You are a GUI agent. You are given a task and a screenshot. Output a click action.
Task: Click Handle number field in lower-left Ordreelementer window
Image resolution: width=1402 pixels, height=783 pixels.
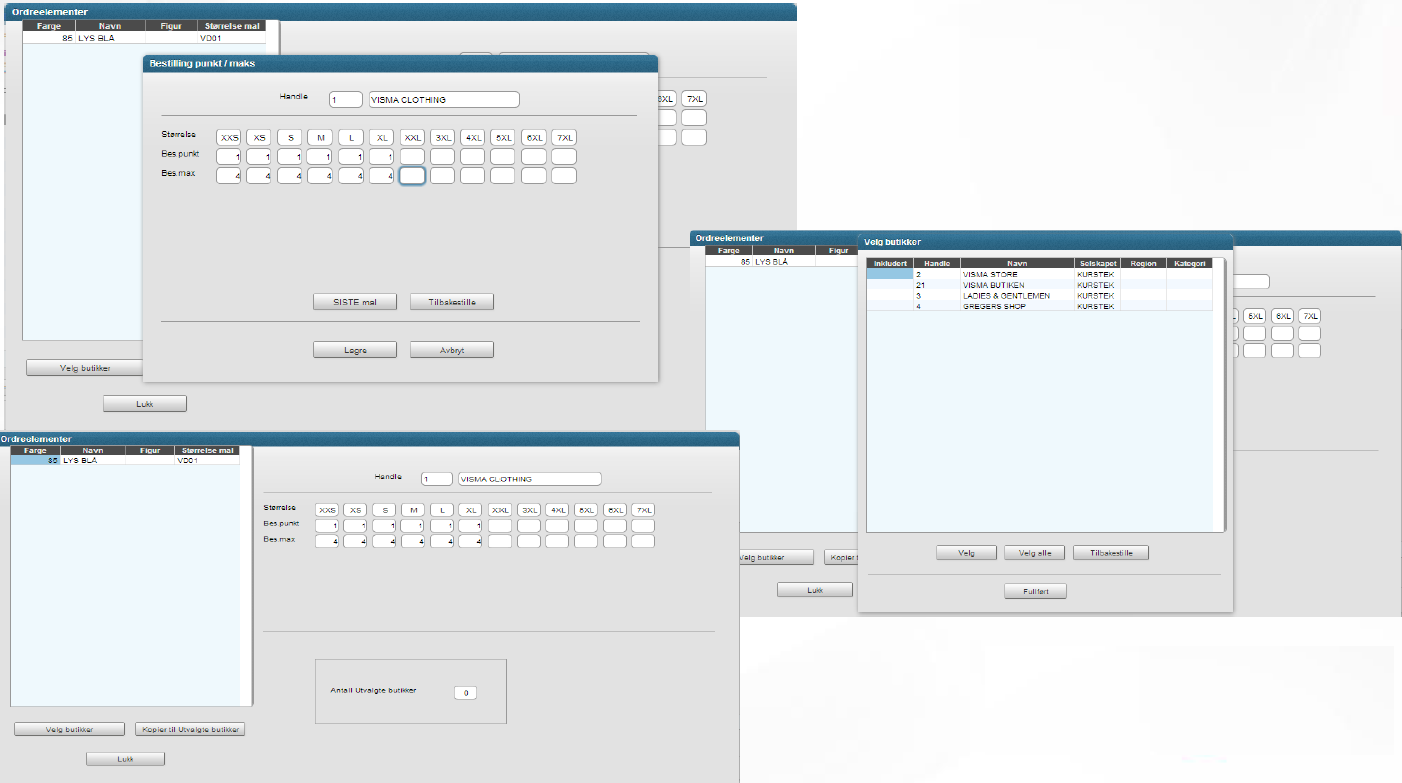(x=437, y=479)
